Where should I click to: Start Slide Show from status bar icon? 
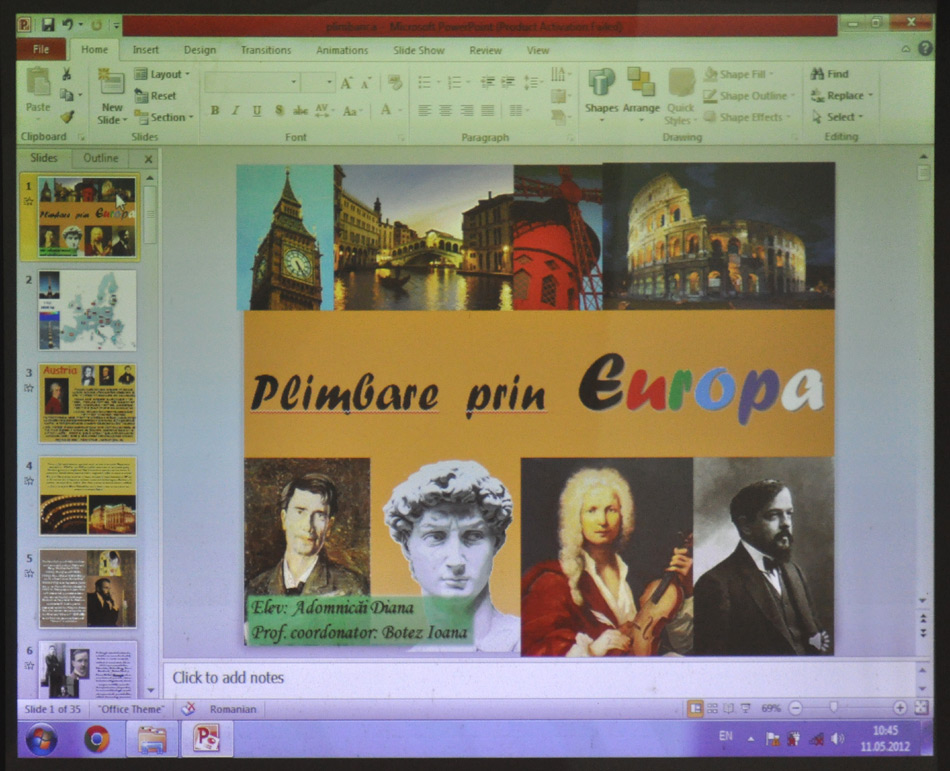[x=746, y=708]
